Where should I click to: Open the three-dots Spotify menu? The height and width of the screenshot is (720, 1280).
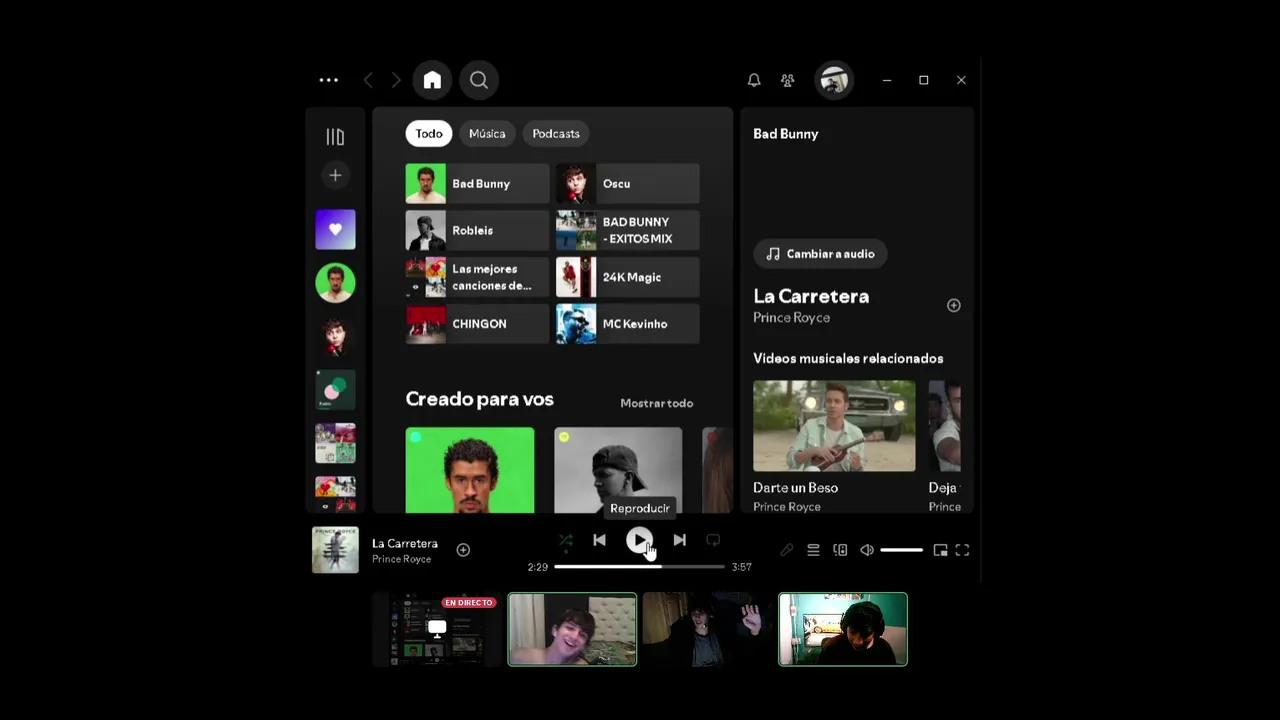pyautogui.click(x=328, y=80)
